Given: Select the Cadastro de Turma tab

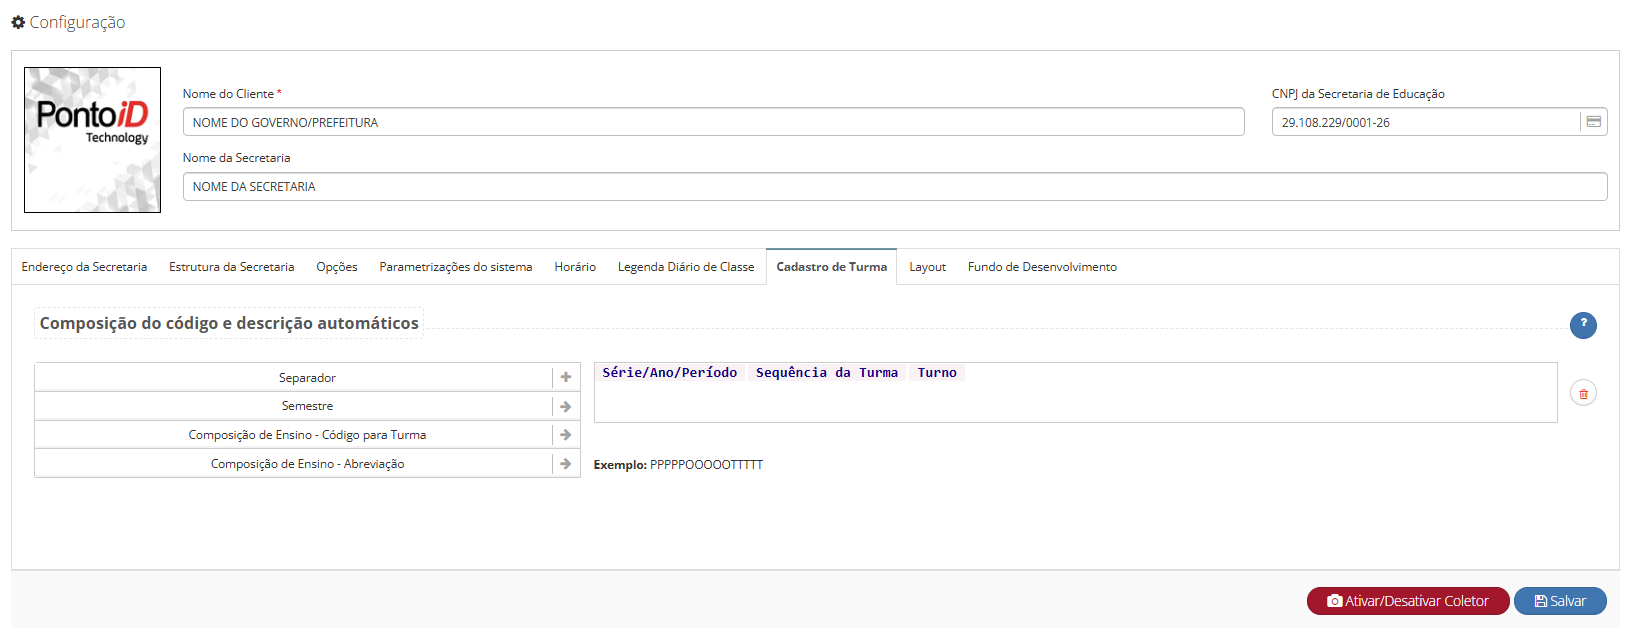Looking at the screenshot, I should pyautogui.click(x=832, y=267).
